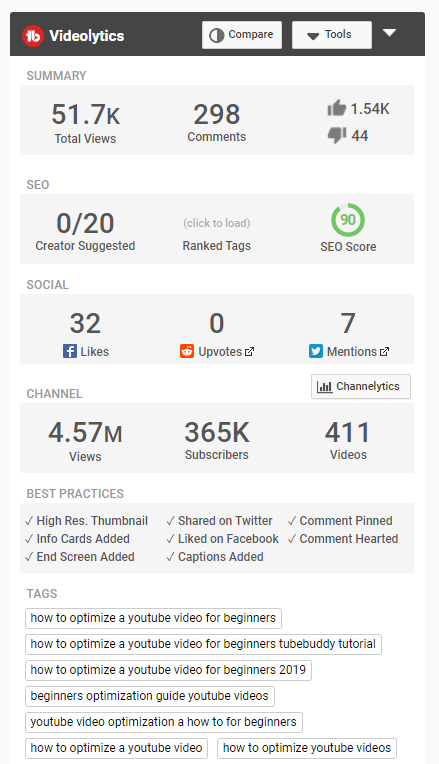Screen dimensions: 439x764
Task: Click the TubeBuddy logo icon
Action: point(33,36)
